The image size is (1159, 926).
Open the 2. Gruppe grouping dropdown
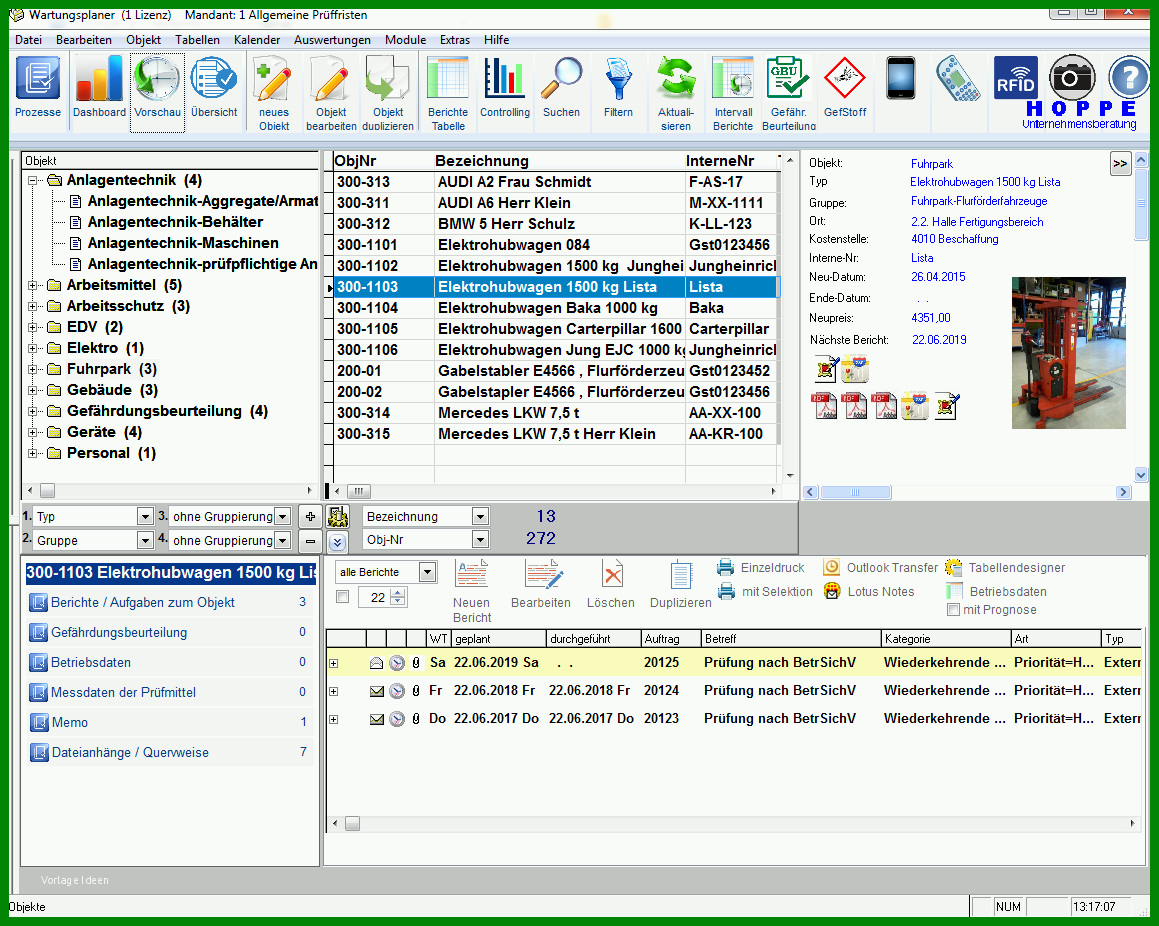pyautogui.click(x=145, y=540)
